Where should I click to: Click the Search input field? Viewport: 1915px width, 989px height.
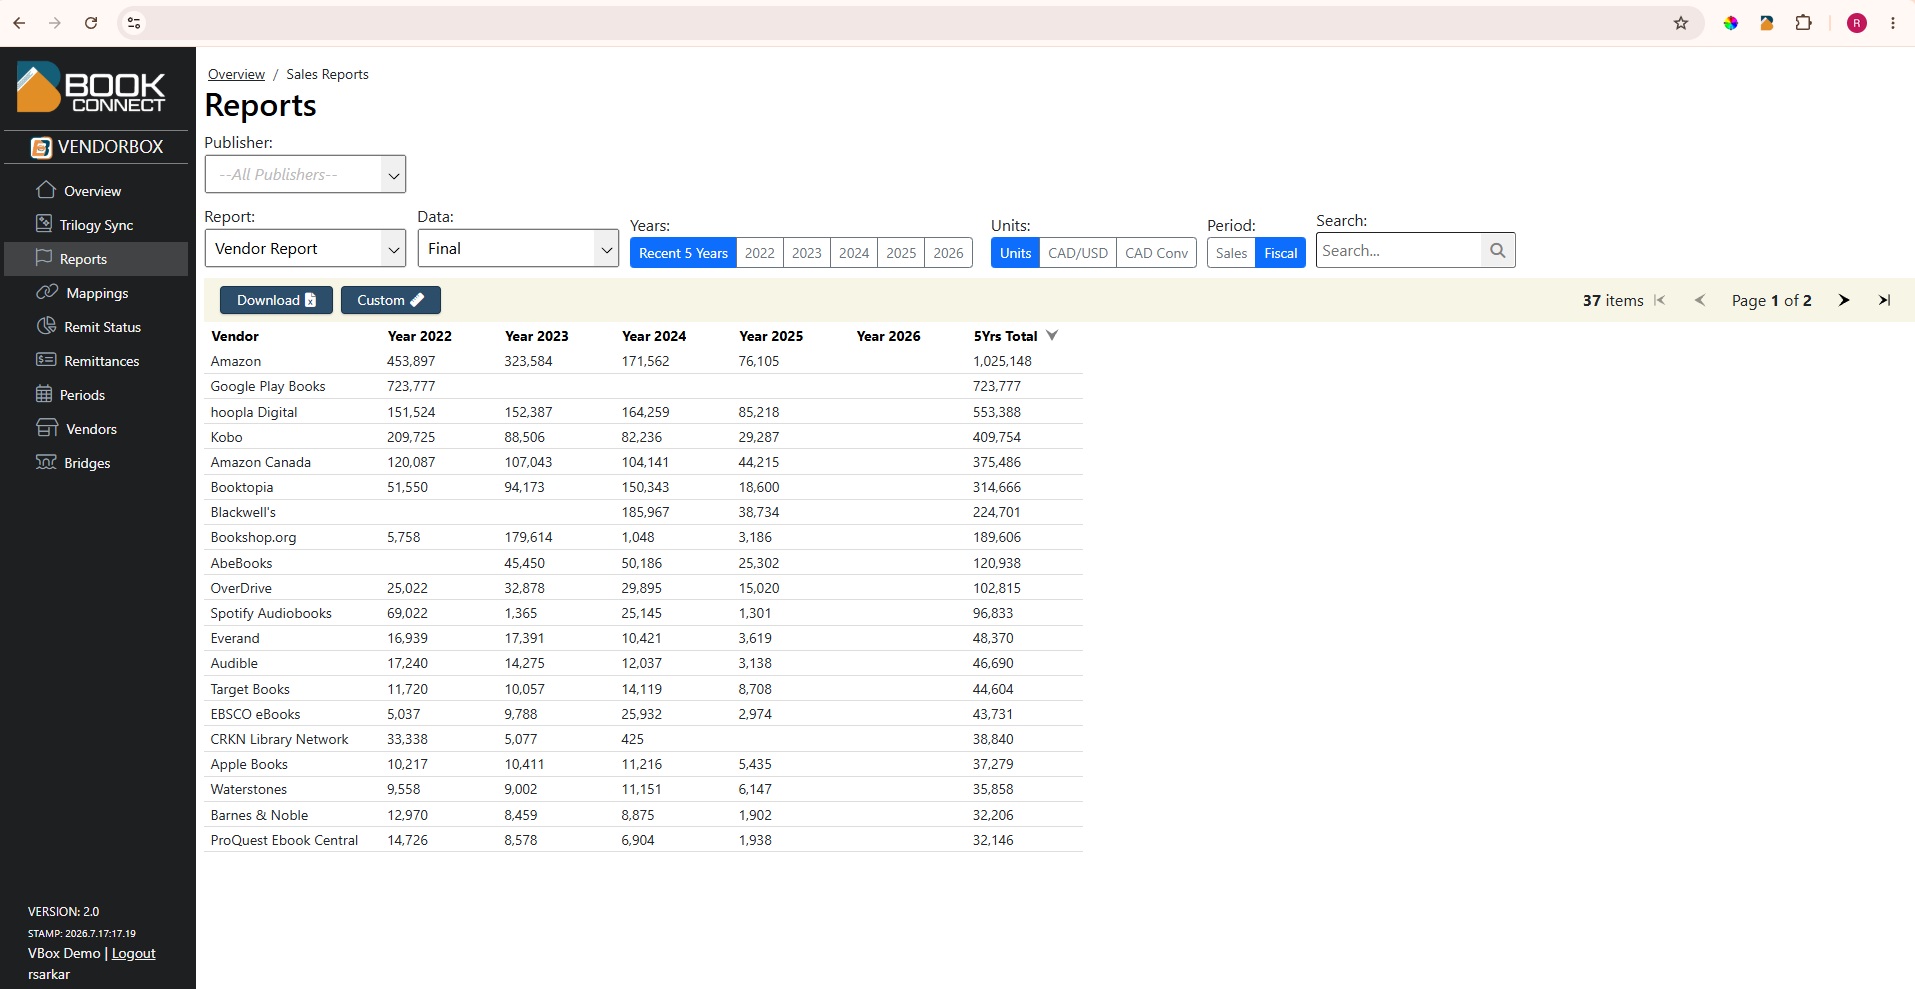click(1398, 250)
